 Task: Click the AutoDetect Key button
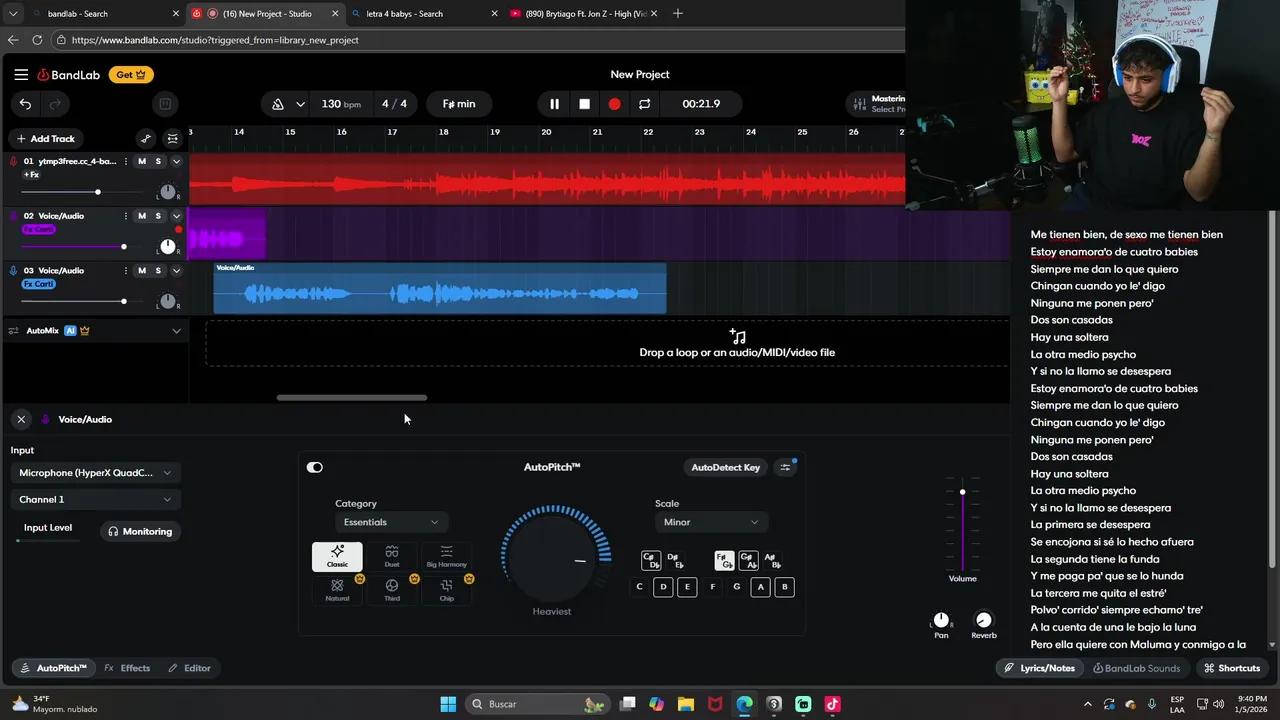click(726, 467)
